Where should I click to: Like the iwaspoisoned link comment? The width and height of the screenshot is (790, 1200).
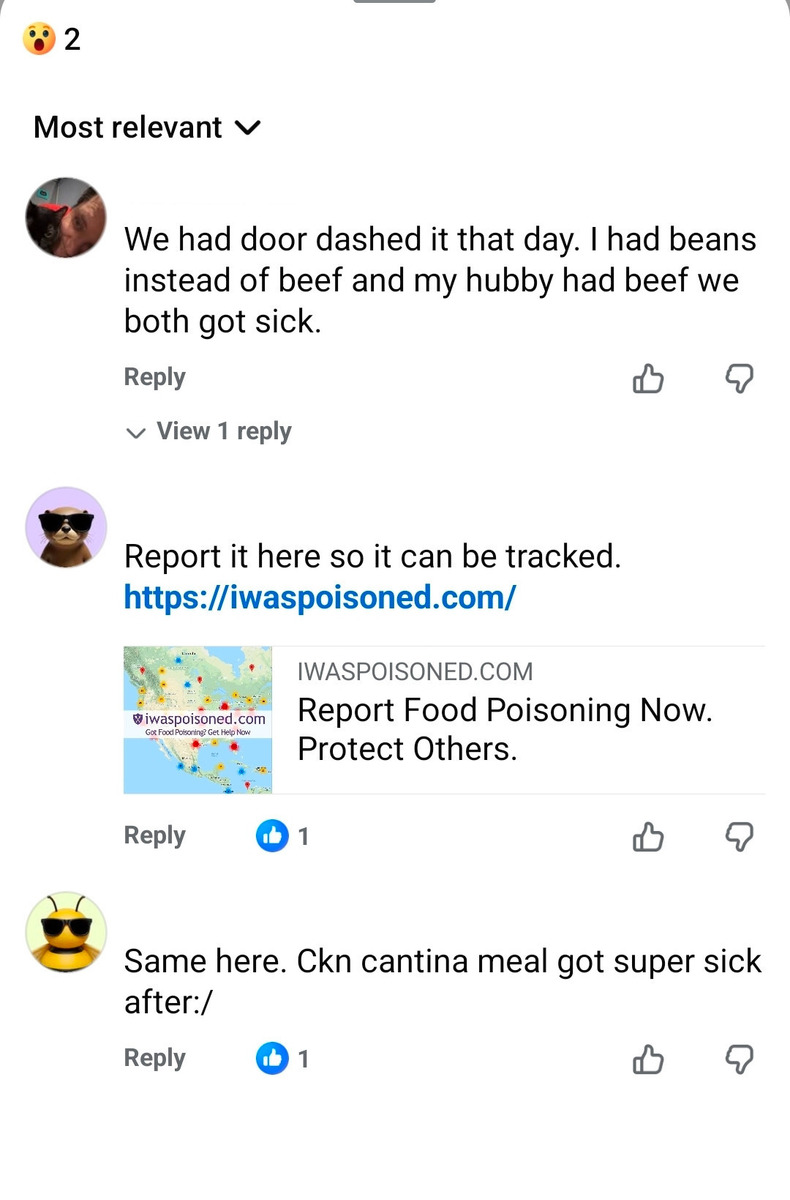(648, 836)
